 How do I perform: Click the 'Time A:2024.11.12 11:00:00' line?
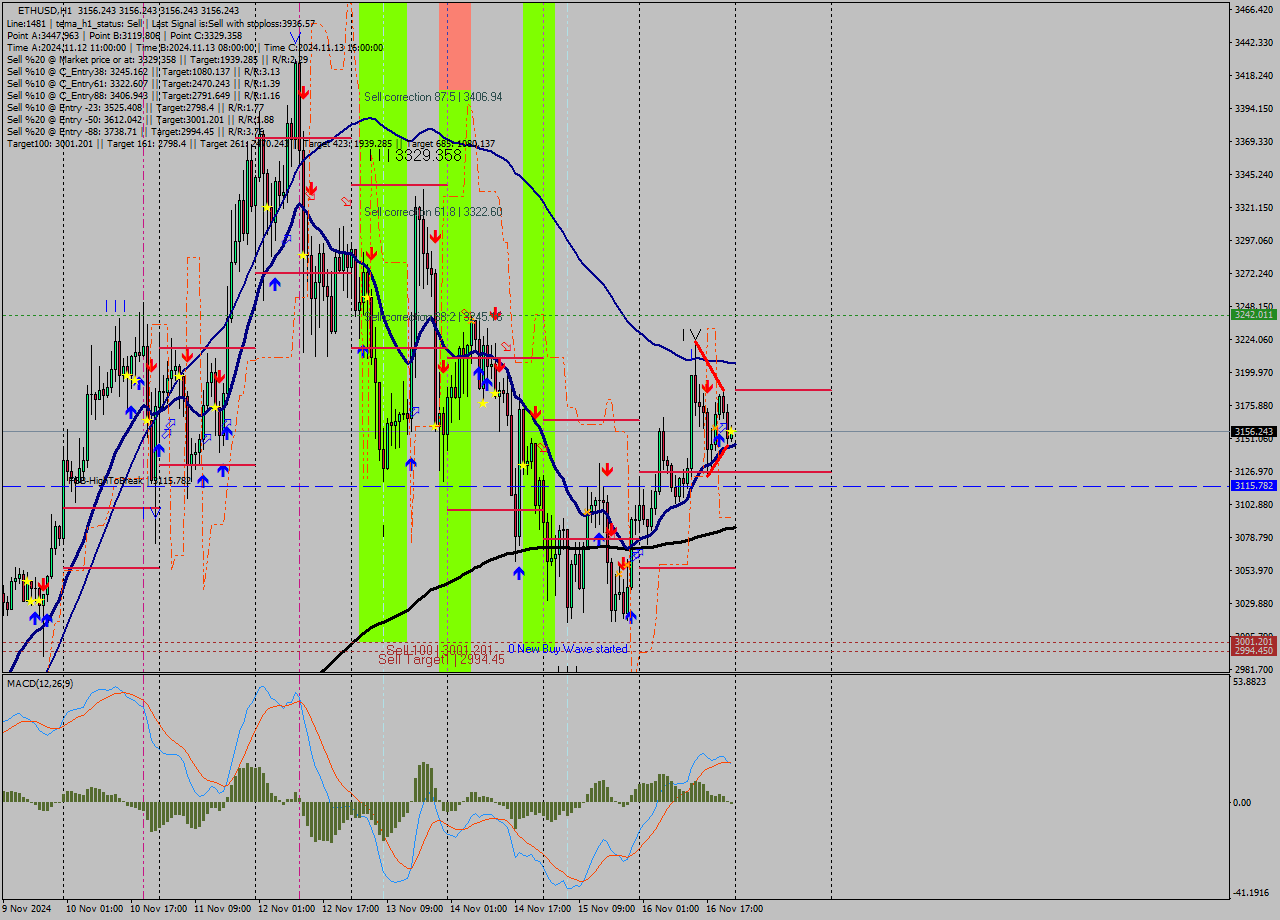point(194,47)
